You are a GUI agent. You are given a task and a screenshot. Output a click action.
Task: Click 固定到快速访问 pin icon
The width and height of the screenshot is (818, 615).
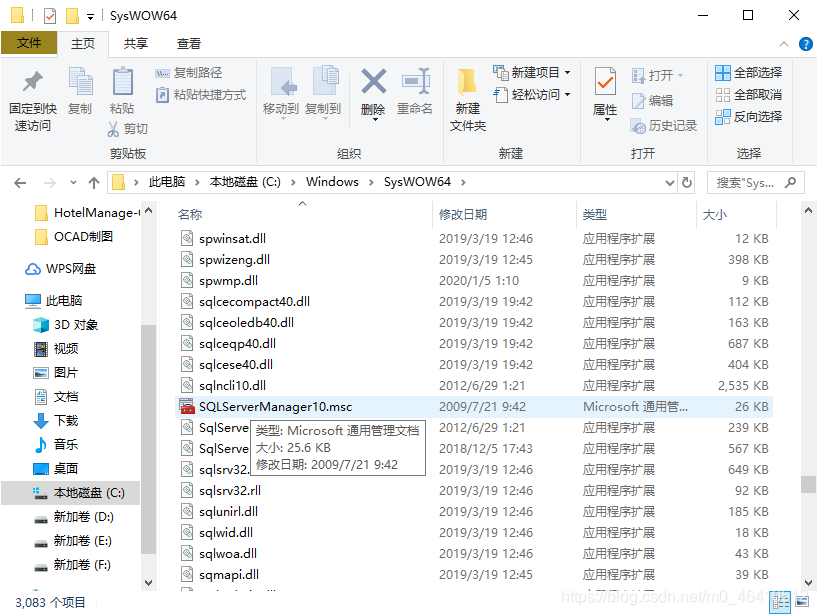(x=31, y=90)
